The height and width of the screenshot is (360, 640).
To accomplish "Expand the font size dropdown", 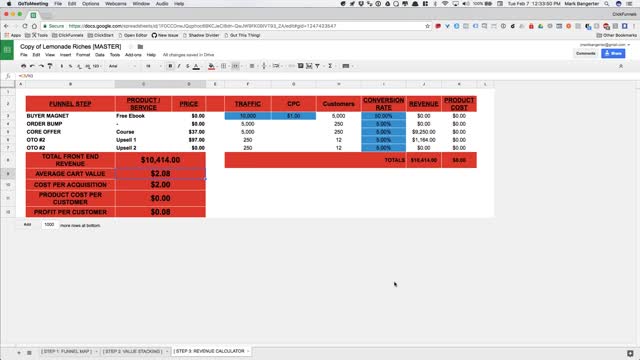I will tap(154, 66).
